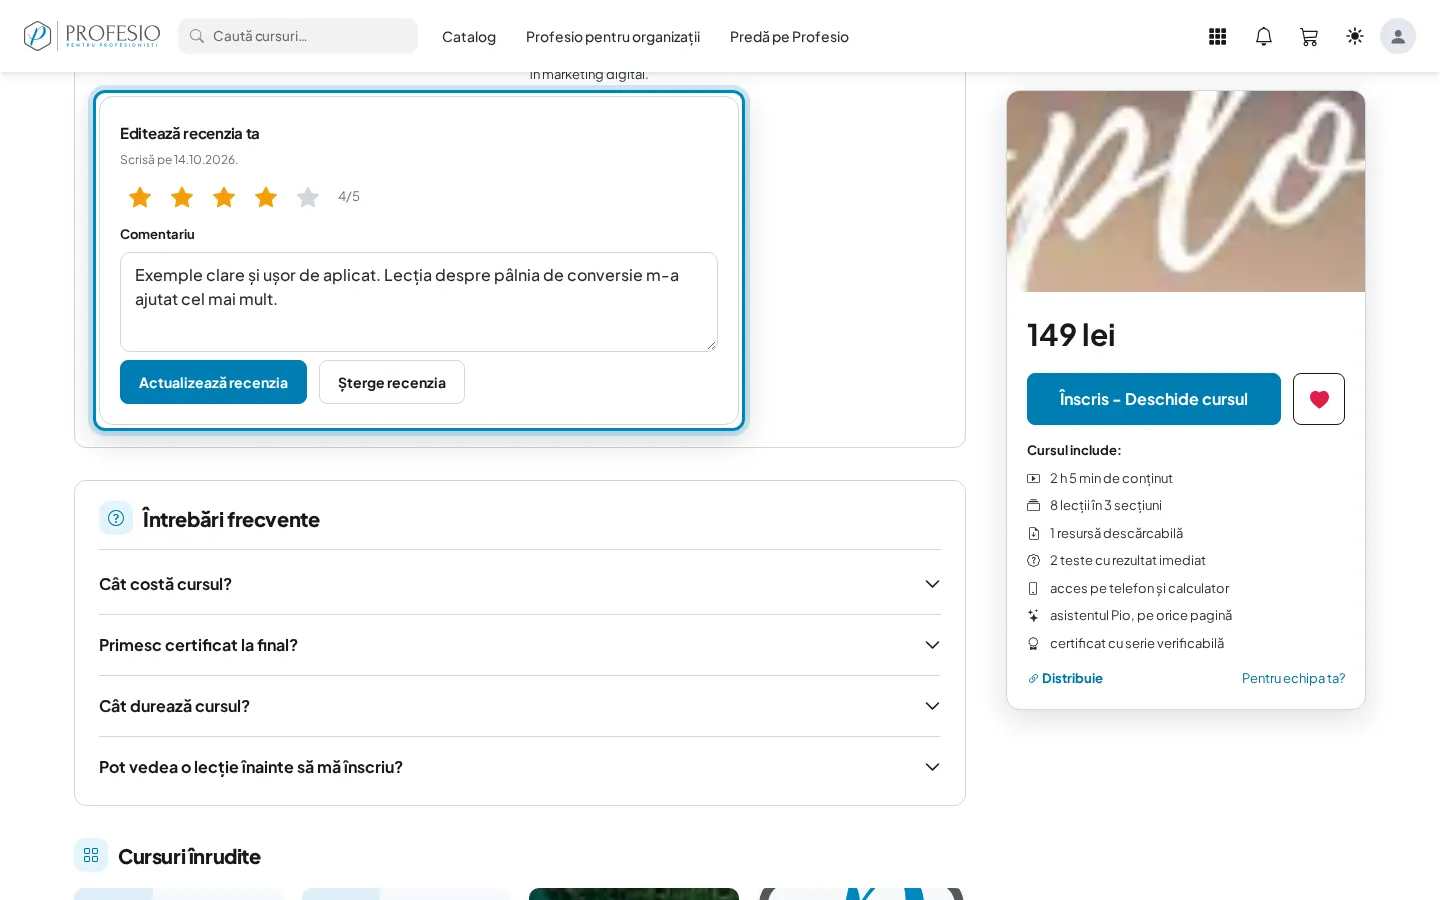This screenshot has width=1440, height=900.
Task: Open the Pentru echipa ta? link
Action: tap(1293, 678)
